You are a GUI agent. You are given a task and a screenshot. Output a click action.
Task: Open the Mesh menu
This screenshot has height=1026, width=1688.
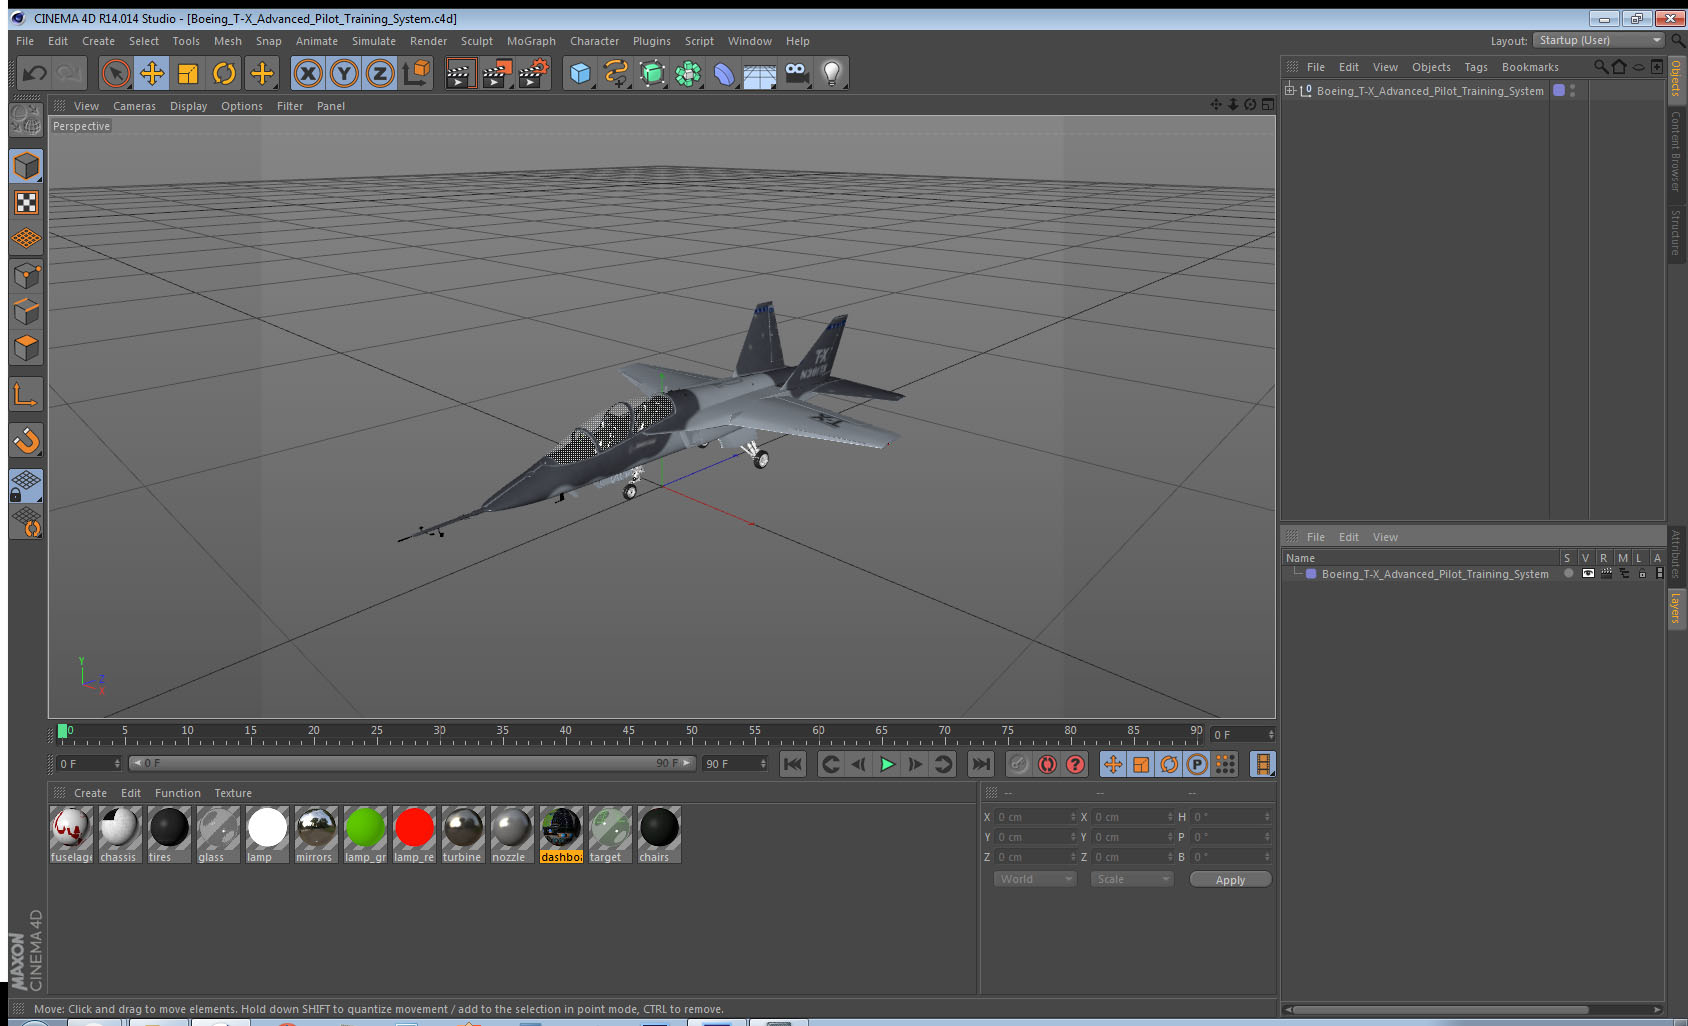coord(228,41)
